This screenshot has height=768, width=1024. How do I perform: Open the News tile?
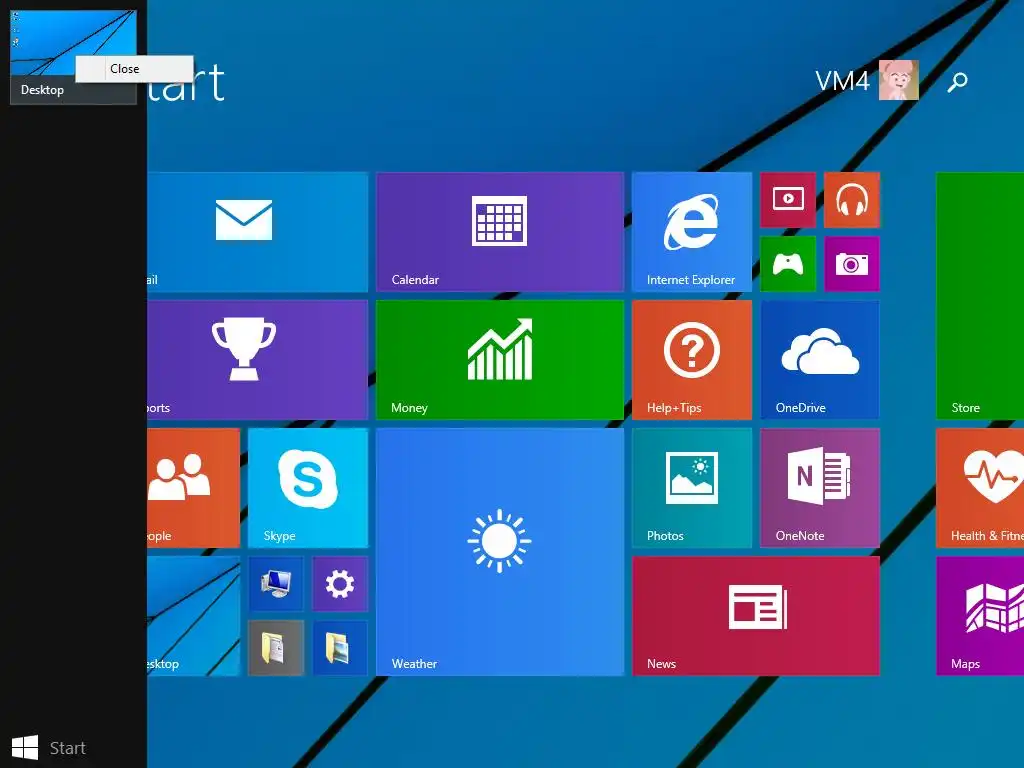coord(756,616)
